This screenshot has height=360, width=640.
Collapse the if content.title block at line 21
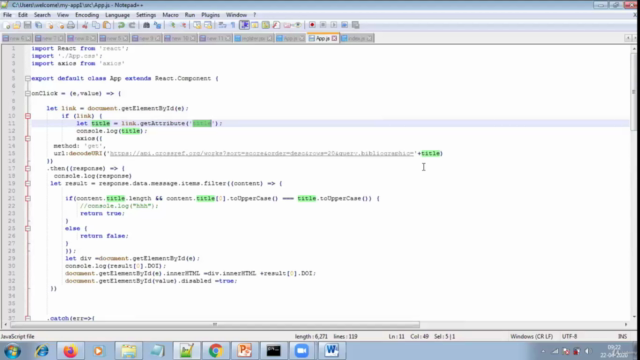tap(28, 198)
